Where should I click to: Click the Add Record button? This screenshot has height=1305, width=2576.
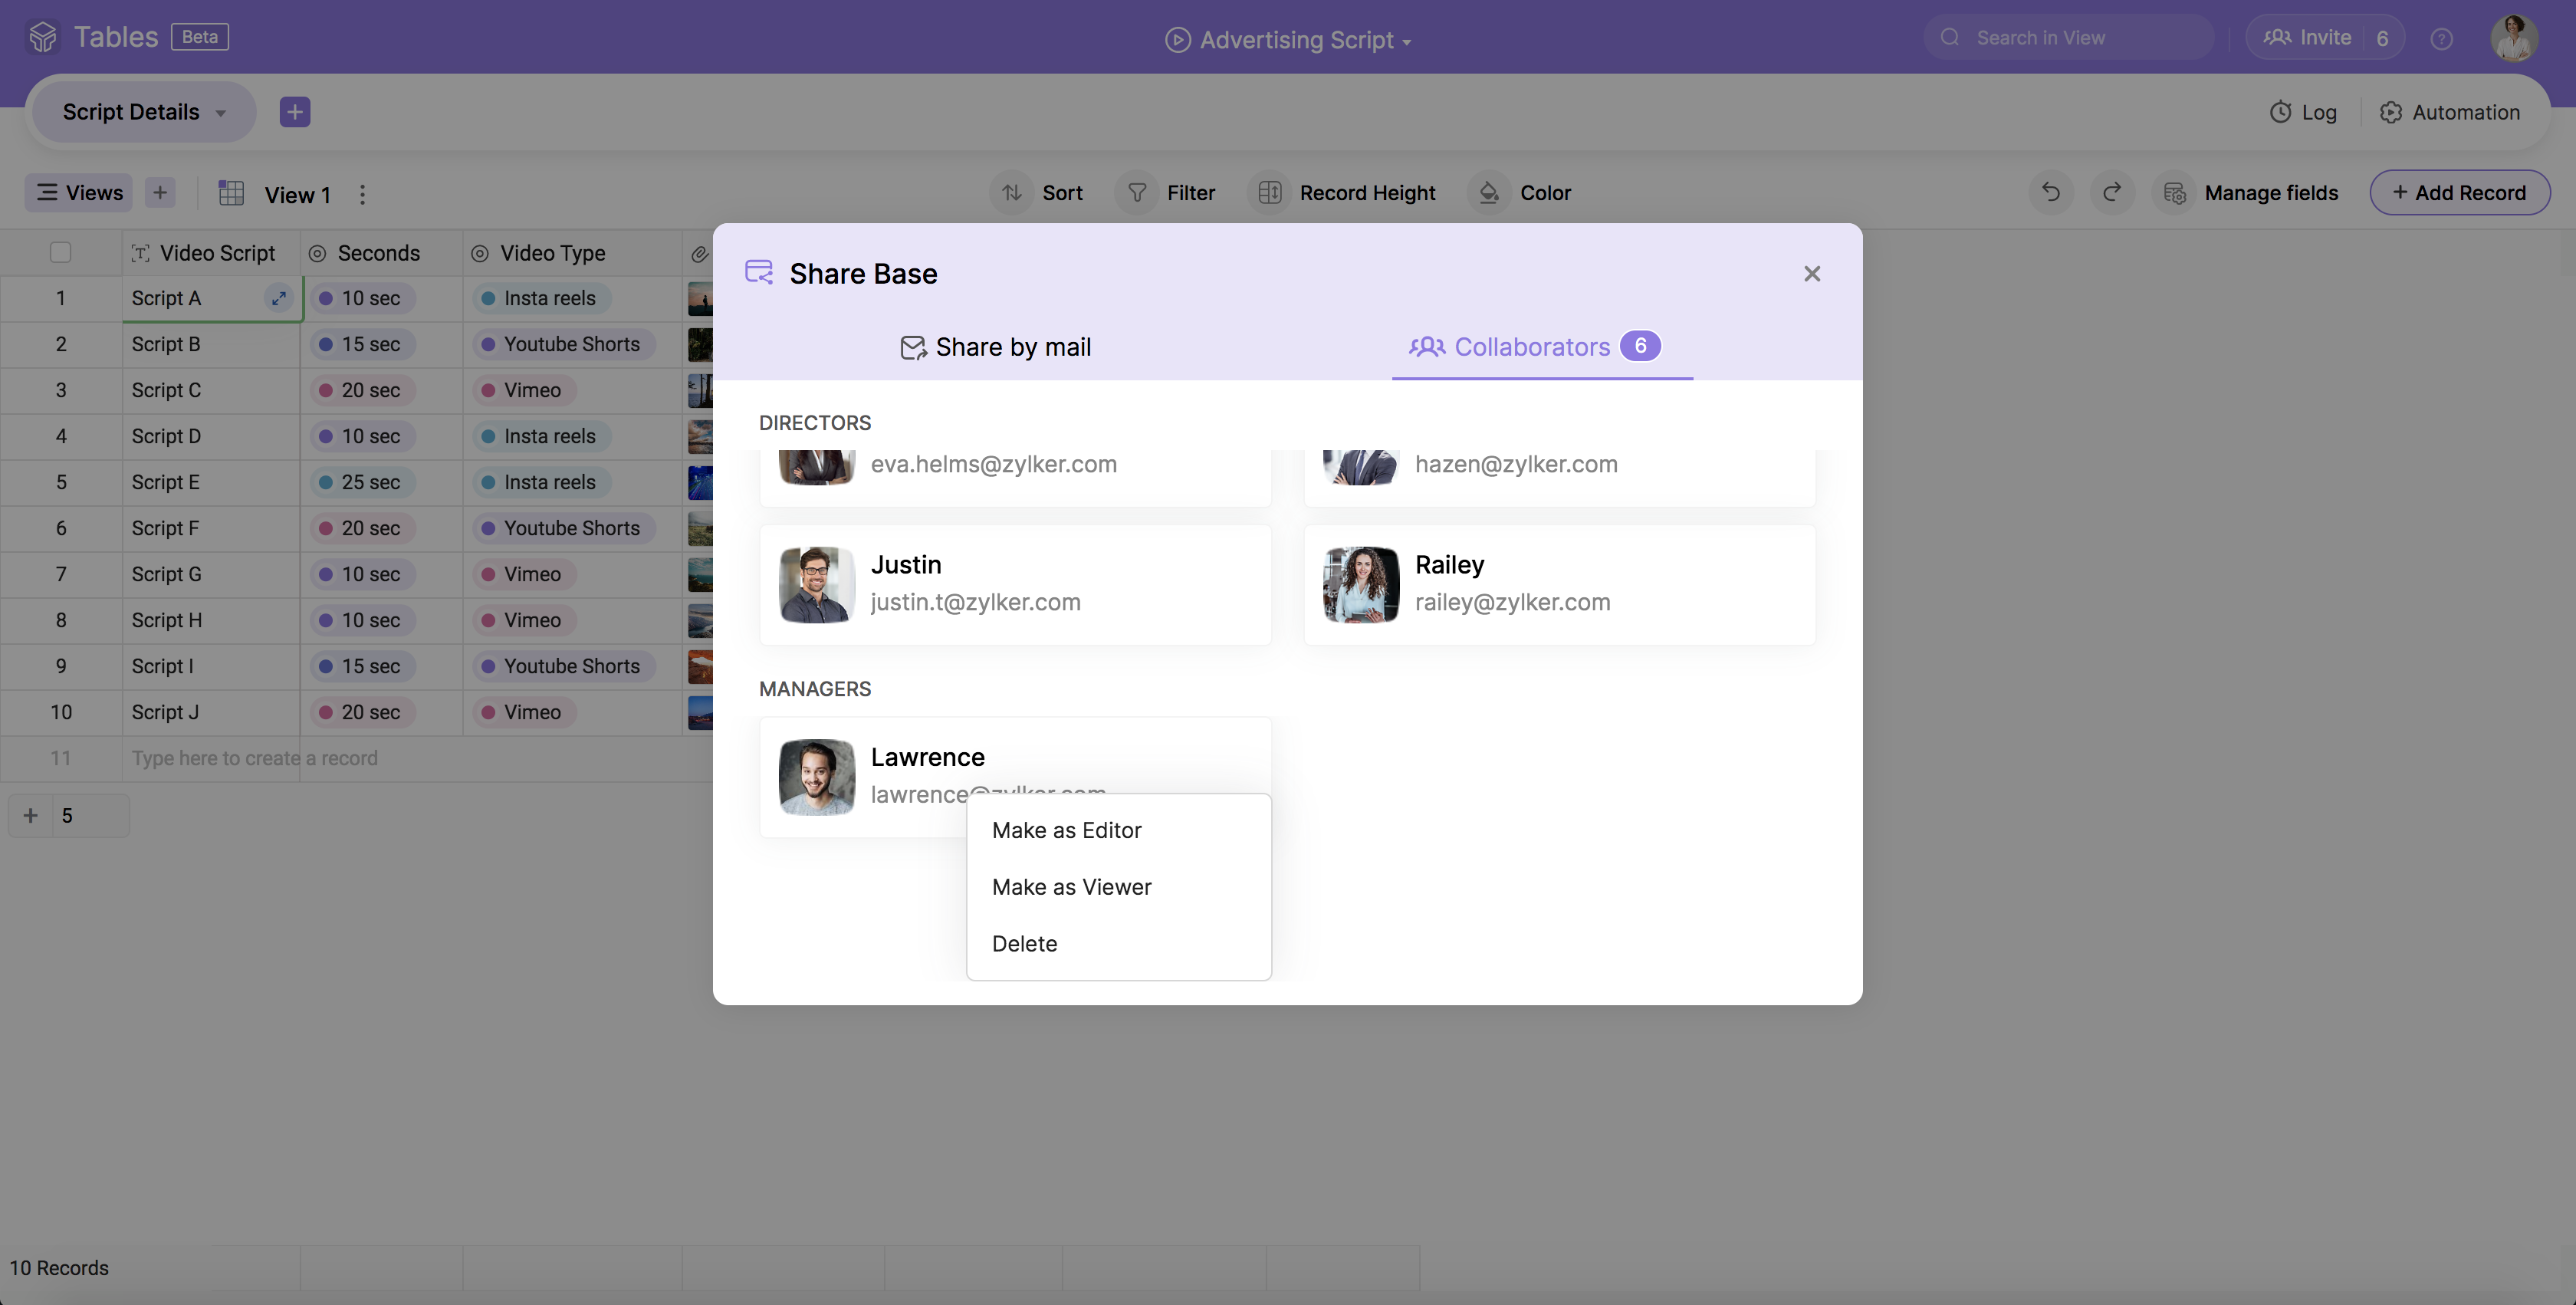tap(2459, 192)
